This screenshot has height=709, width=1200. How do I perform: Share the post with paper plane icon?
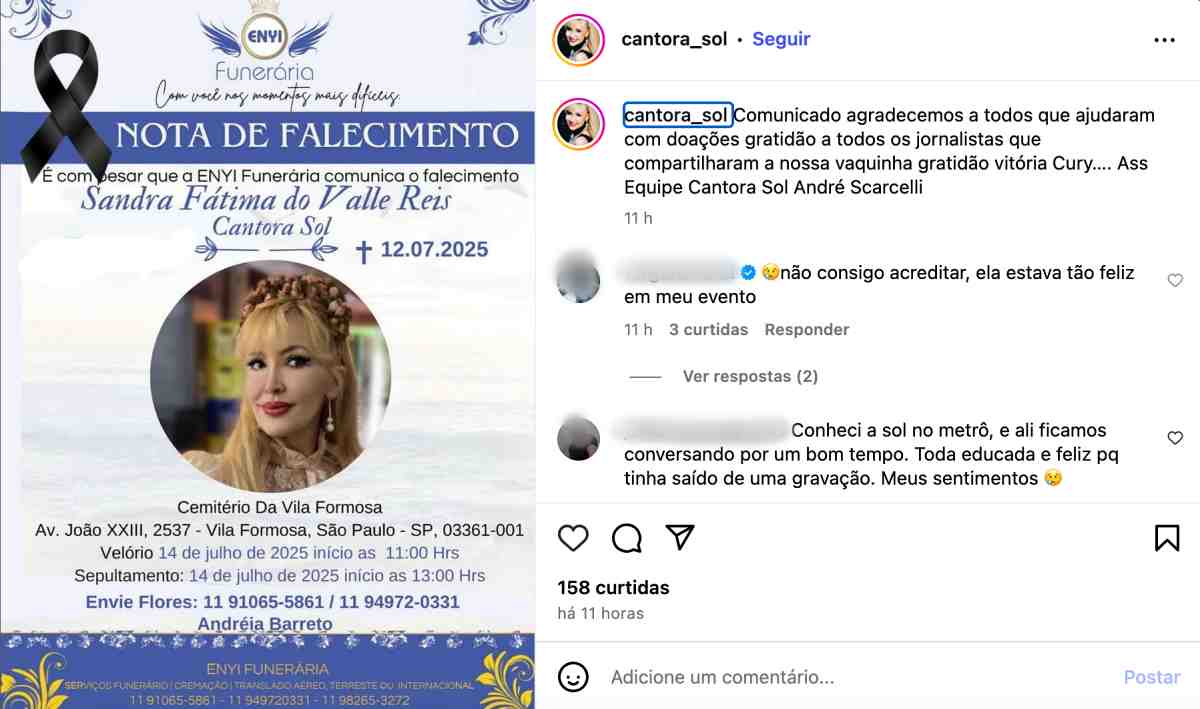[x=680, y=537]
